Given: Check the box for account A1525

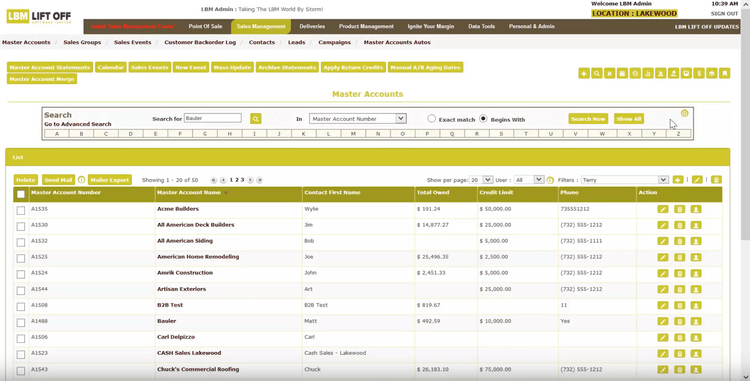Looking at the screenshot, I should (21, 258).
